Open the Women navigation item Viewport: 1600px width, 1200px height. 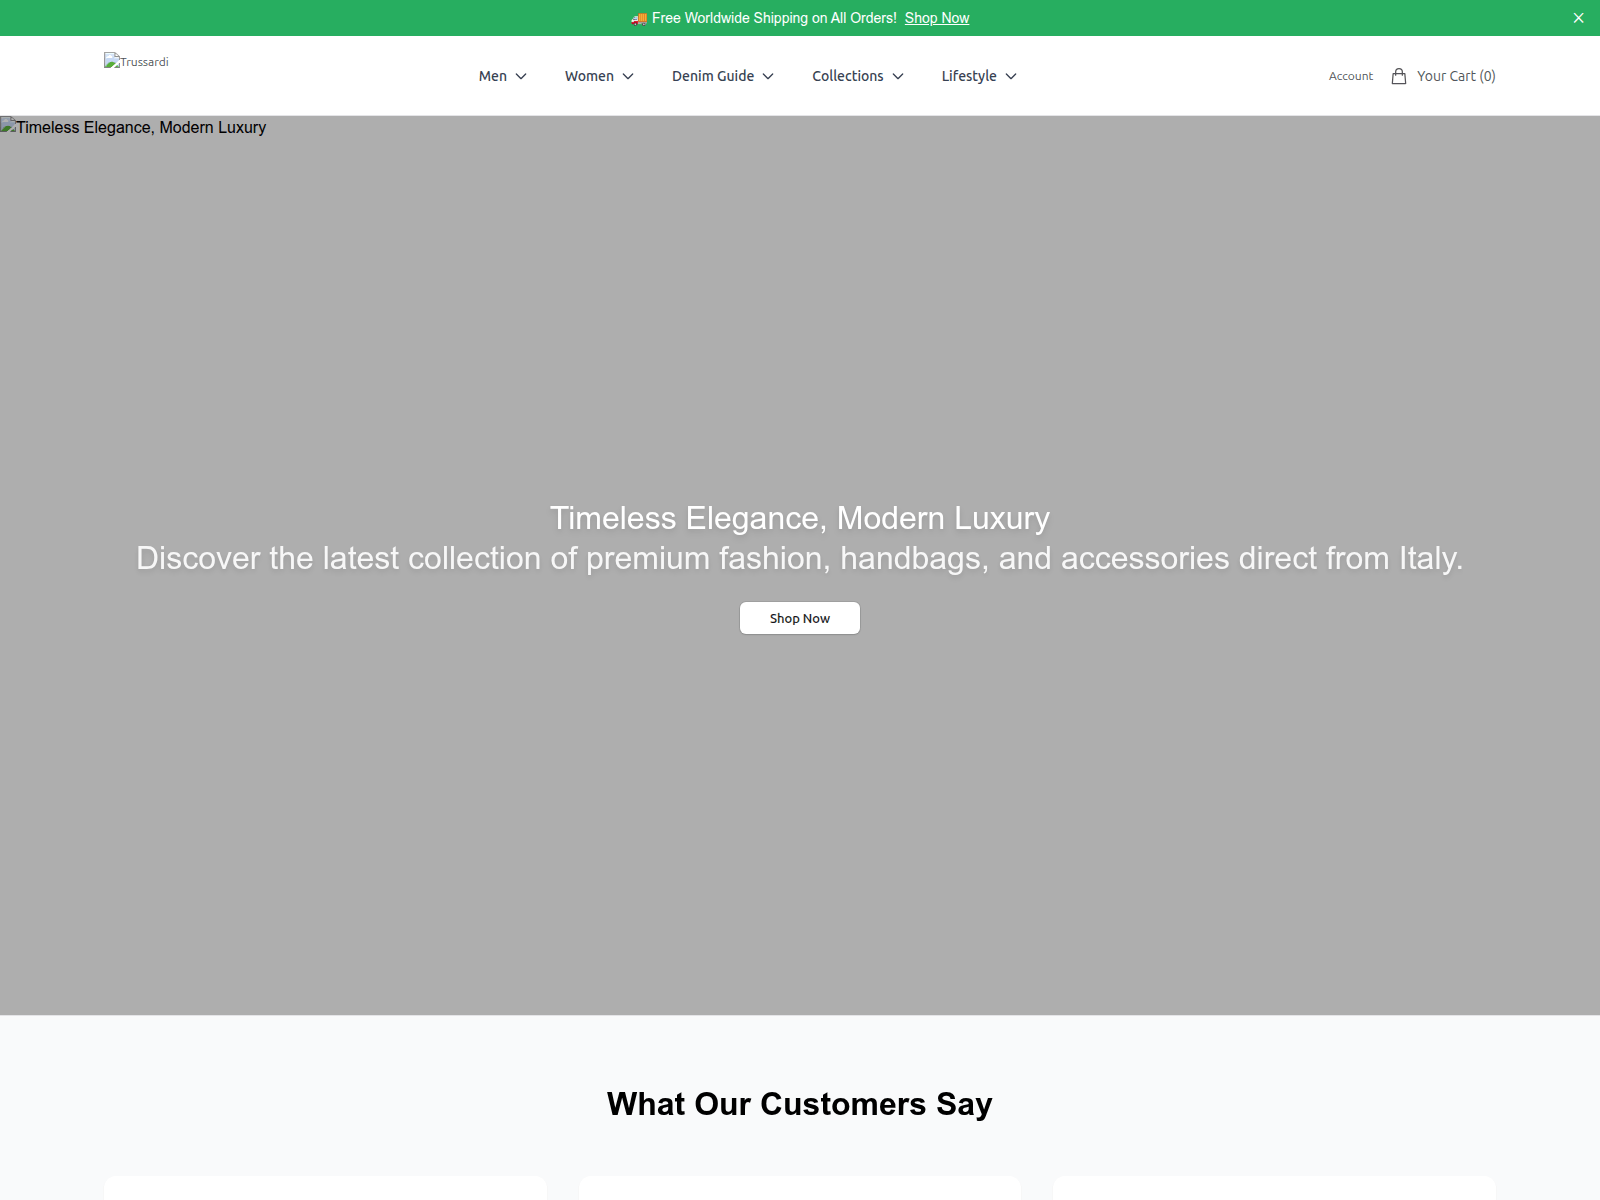pyautogui.click(x=589, y=76)
